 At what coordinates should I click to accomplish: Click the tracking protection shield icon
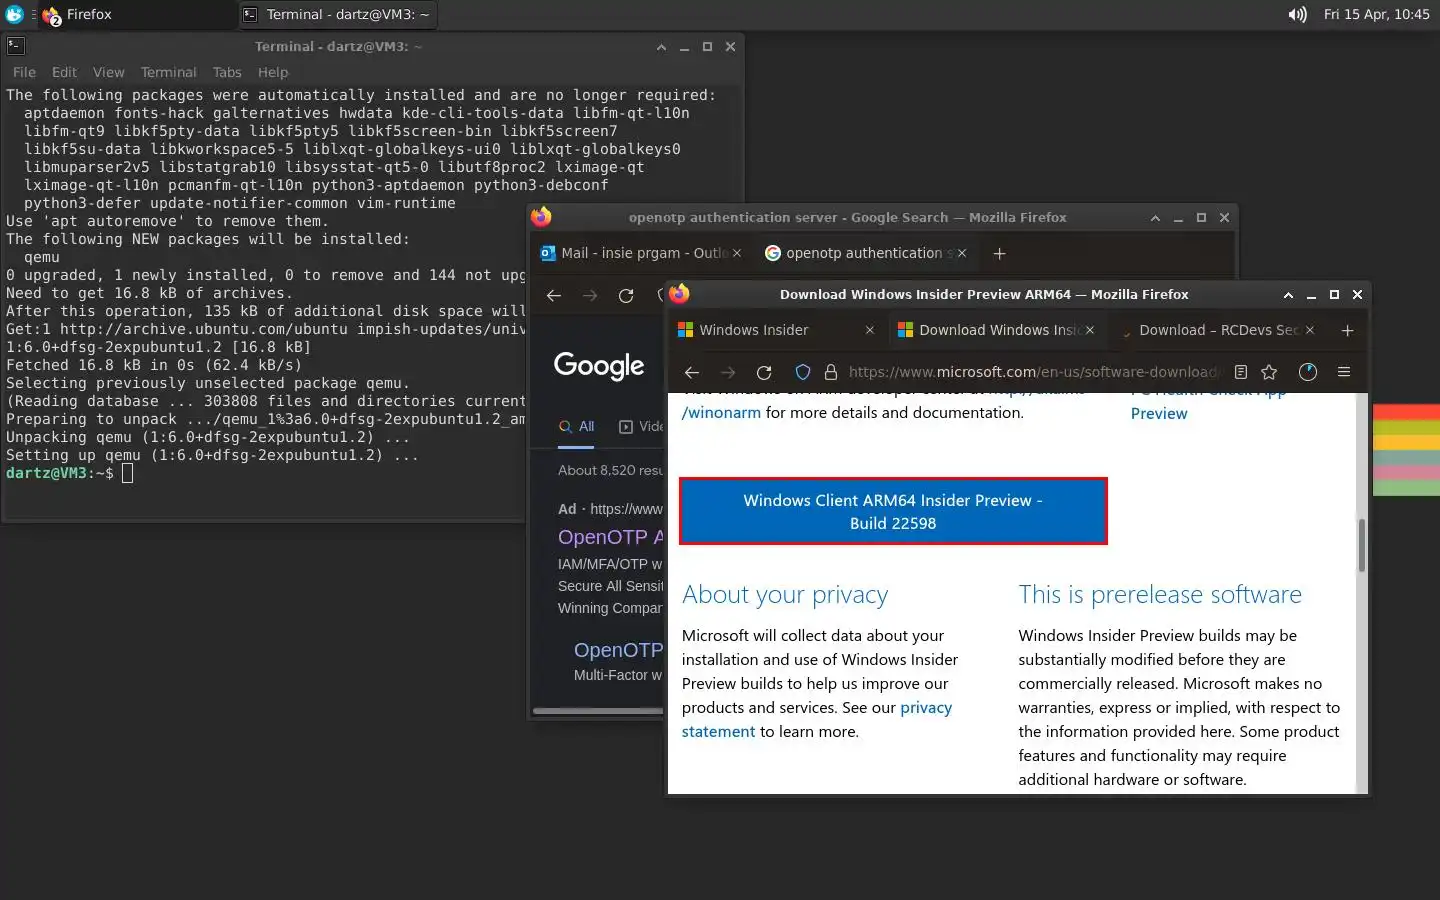pos(802,372)
